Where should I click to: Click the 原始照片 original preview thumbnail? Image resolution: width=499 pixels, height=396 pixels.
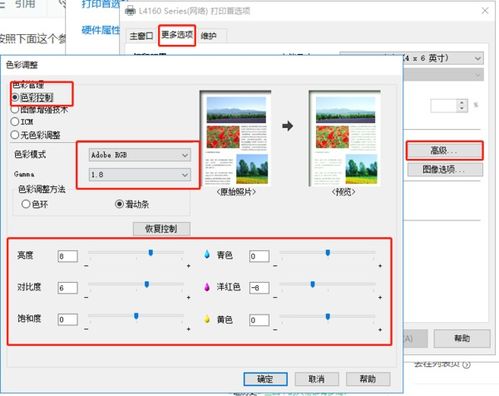(x=236, y=138)
